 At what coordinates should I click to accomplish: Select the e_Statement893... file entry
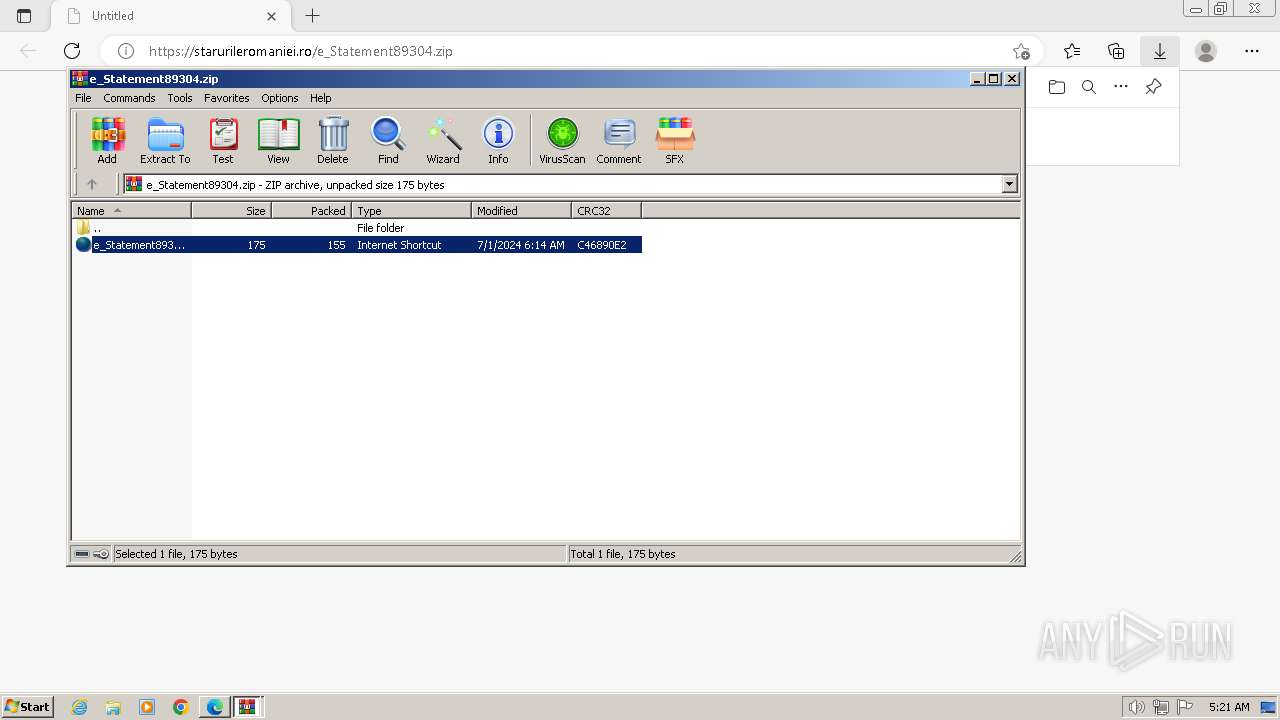click(357, 245)
